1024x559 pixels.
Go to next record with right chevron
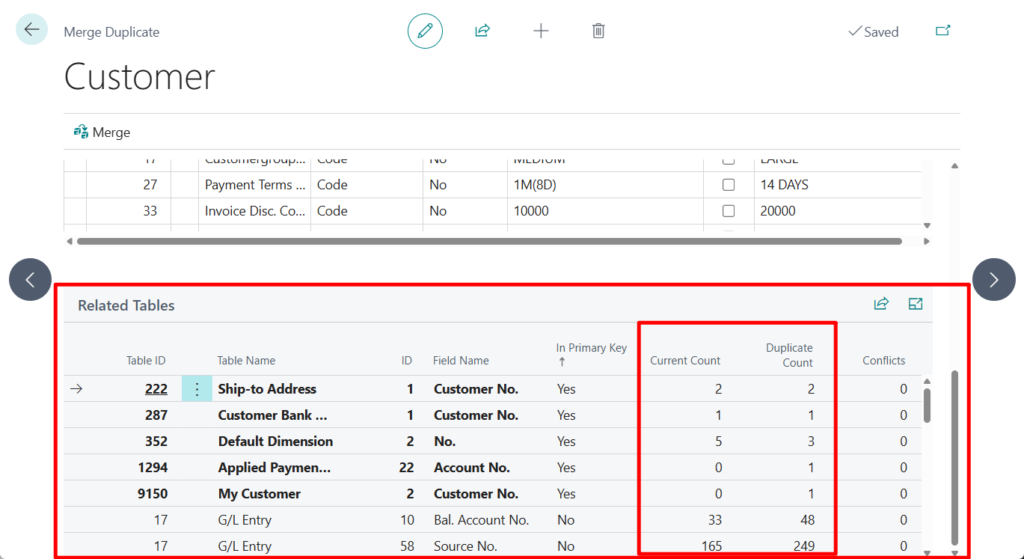(993, 280)
